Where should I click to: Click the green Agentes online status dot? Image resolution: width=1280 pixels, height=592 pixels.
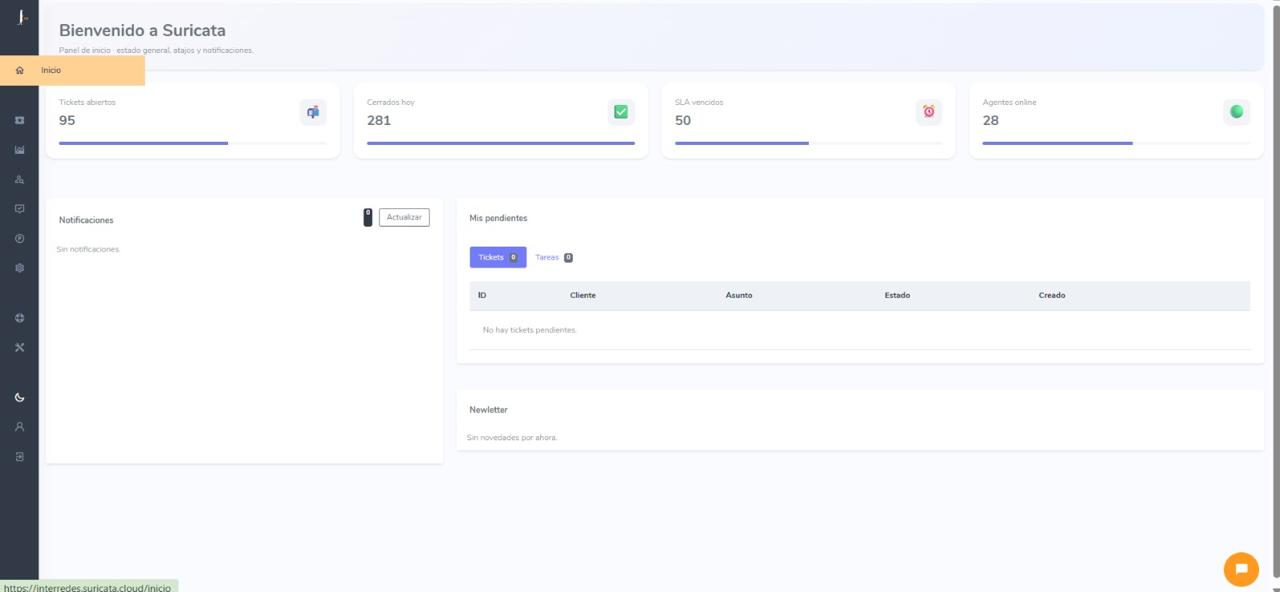click(x=1236, y=112)
